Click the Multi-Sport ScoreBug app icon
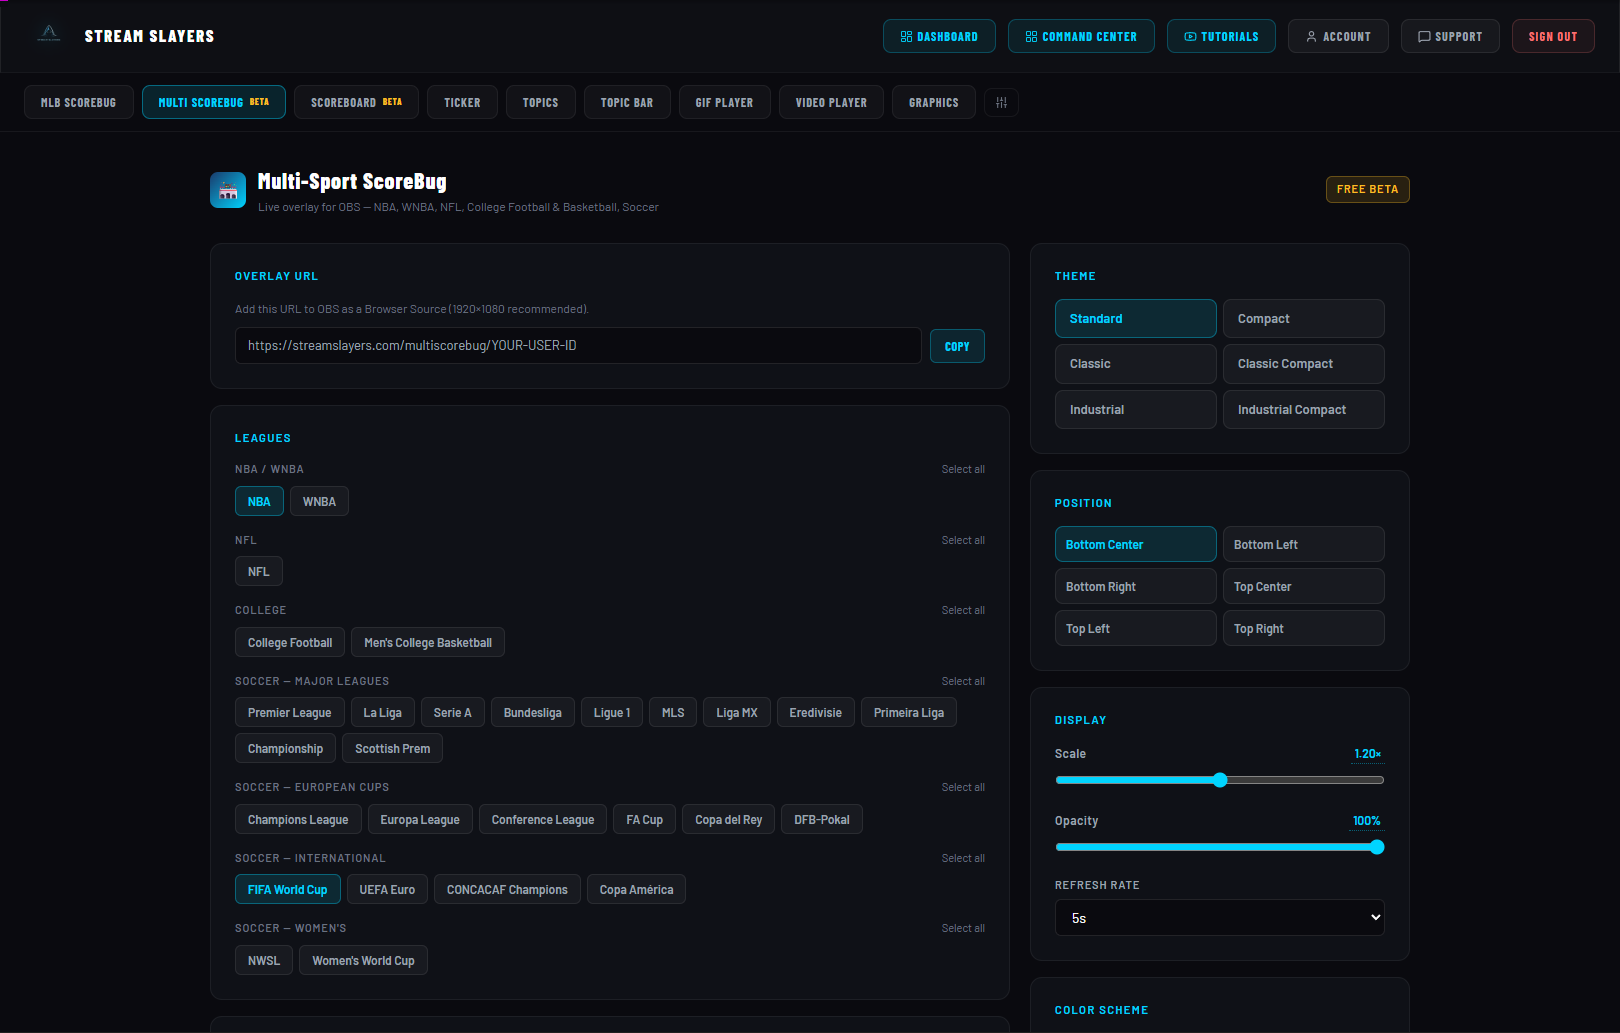The height and width of the screenshot is (1033, 1620). point(228,190)
